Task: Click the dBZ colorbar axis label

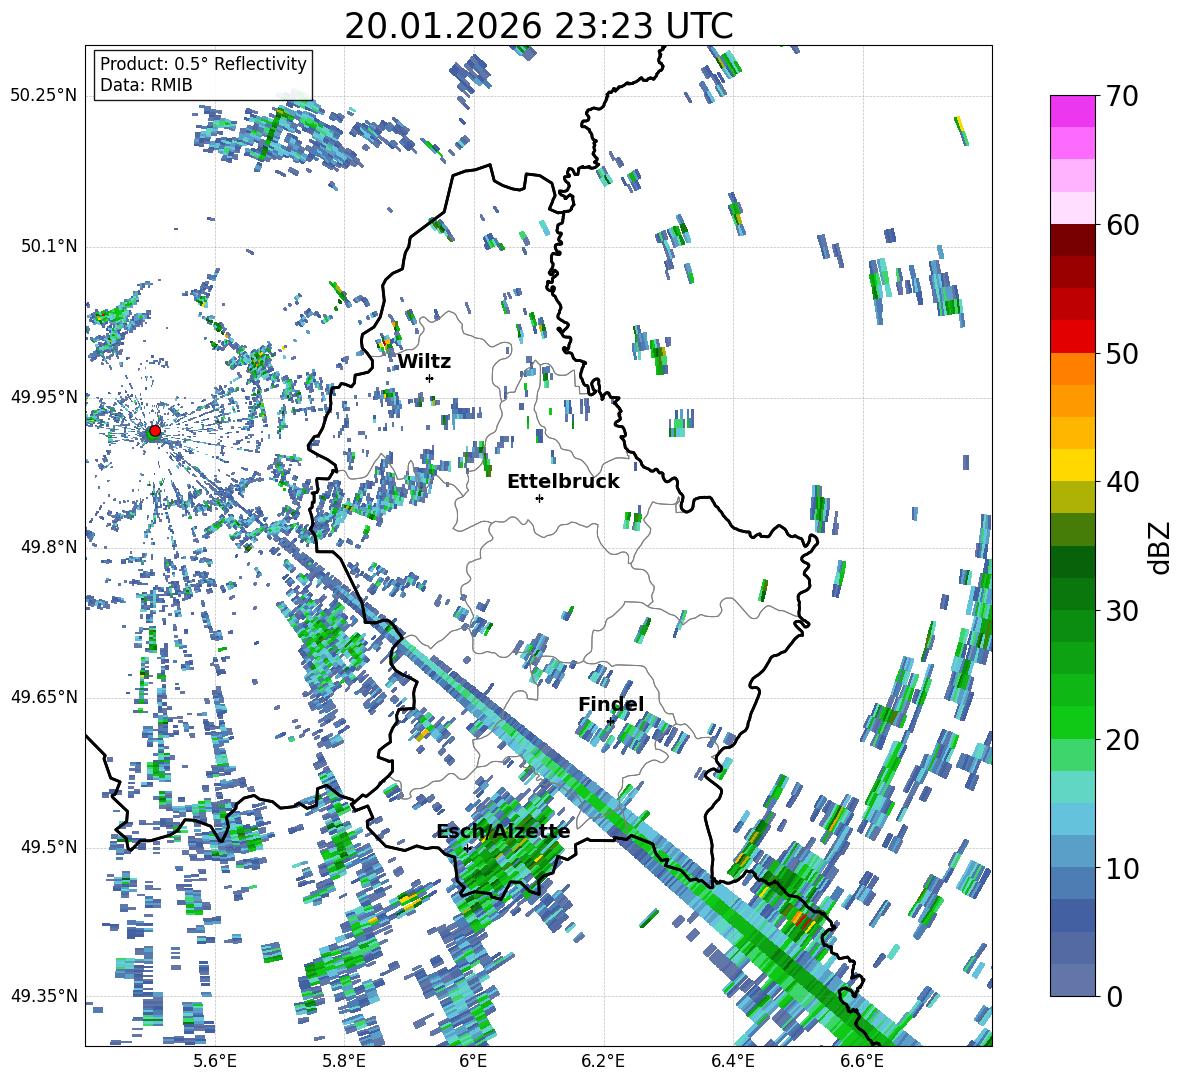Action: pos(1161,547)
